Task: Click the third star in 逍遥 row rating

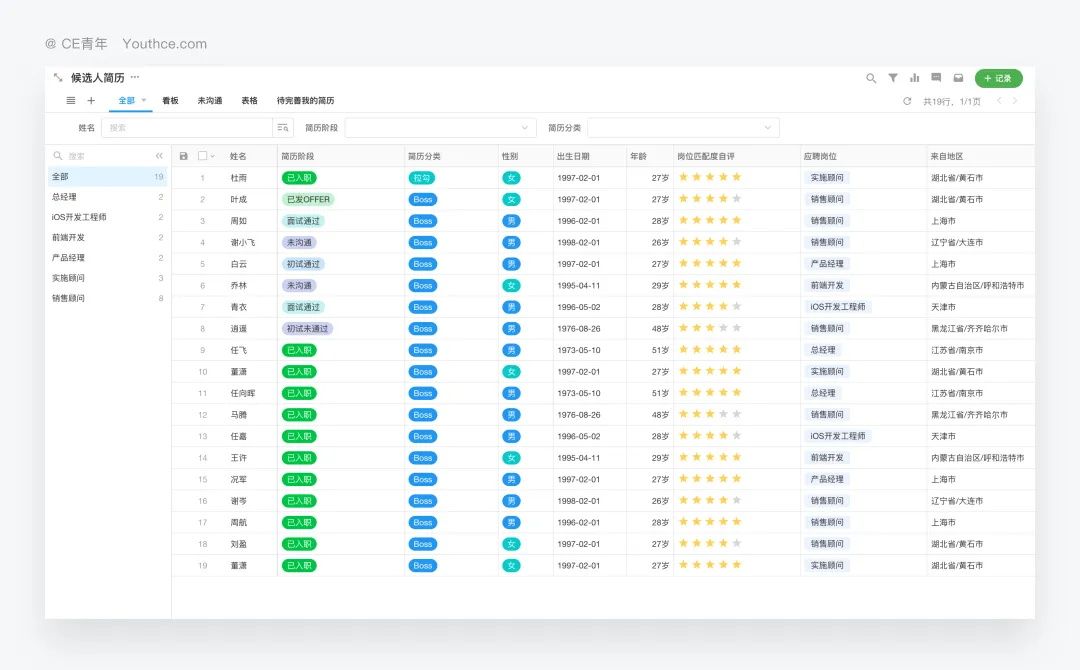Action: coord(709,328)
